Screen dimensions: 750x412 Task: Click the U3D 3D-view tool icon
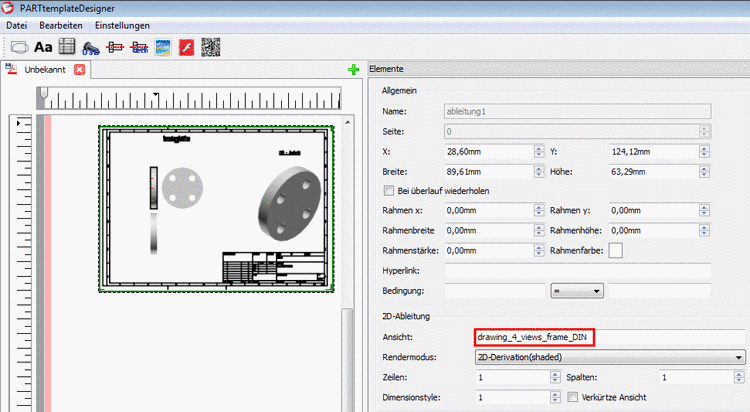coord(91,48)
